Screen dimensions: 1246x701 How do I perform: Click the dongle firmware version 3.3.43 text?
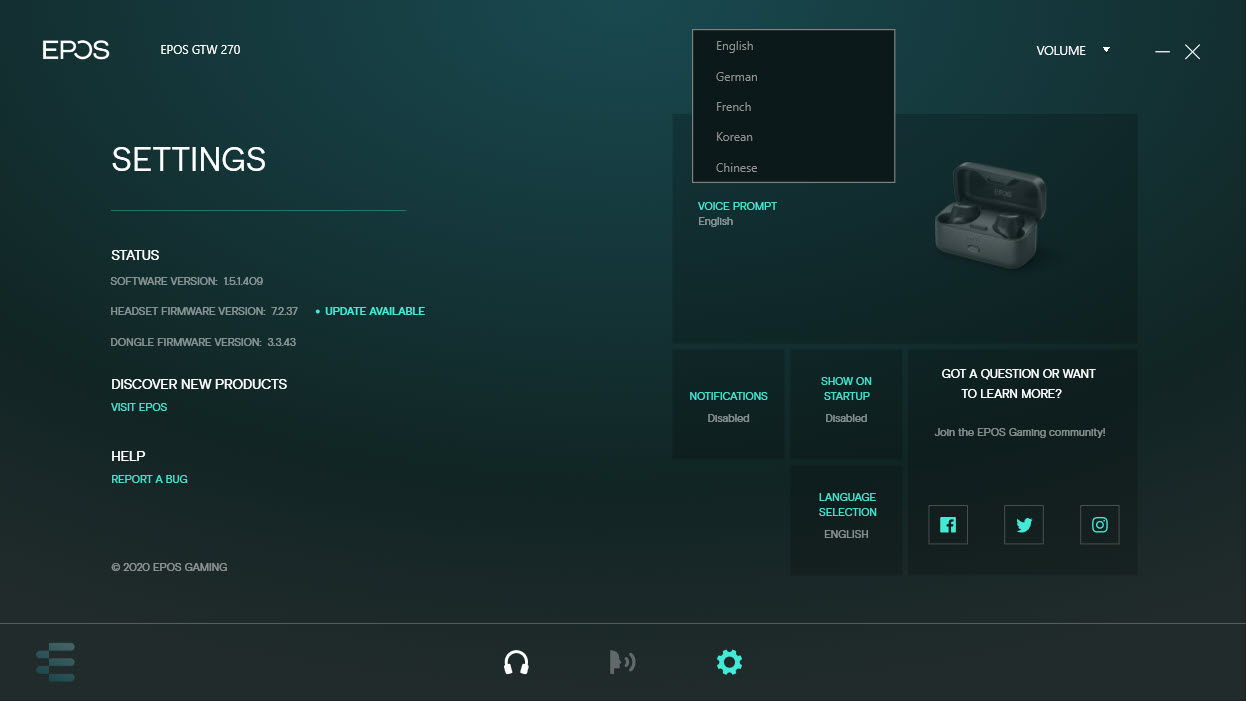pyautogui.click(x=203, y=342)
